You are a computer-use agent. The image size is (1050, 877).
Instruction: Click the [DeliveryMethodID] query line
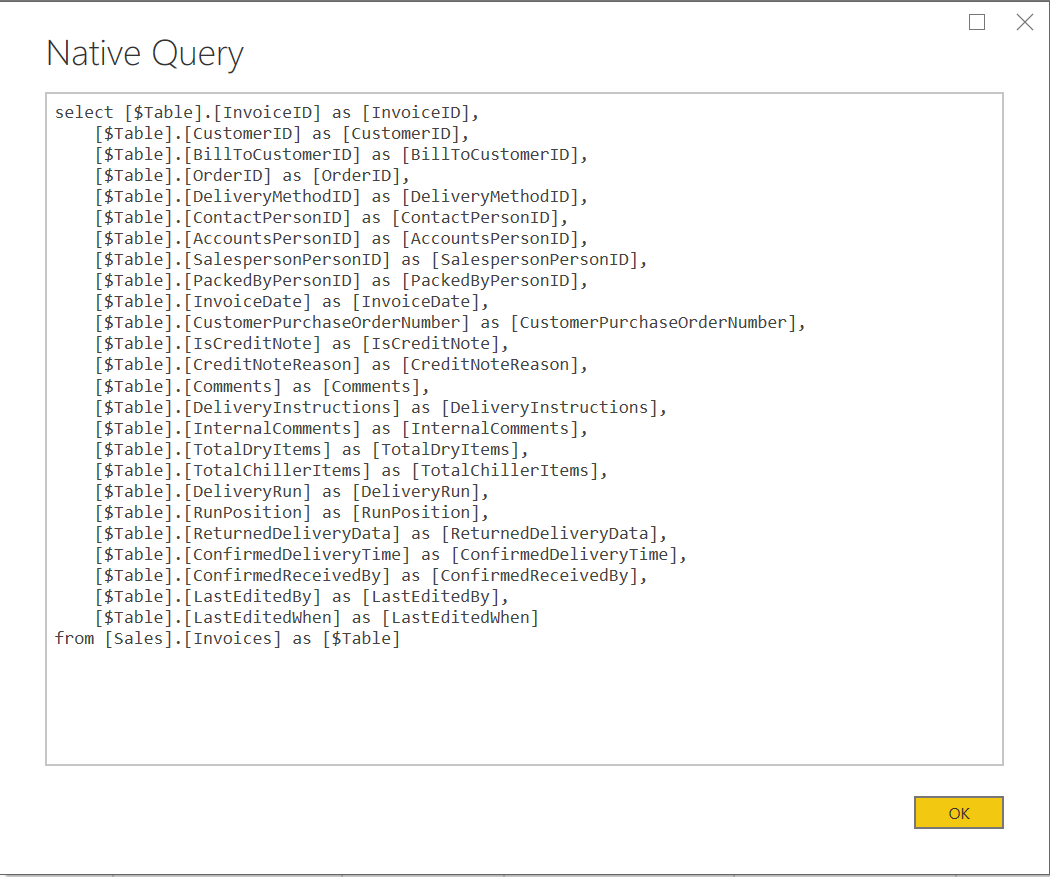coord(341,197)
